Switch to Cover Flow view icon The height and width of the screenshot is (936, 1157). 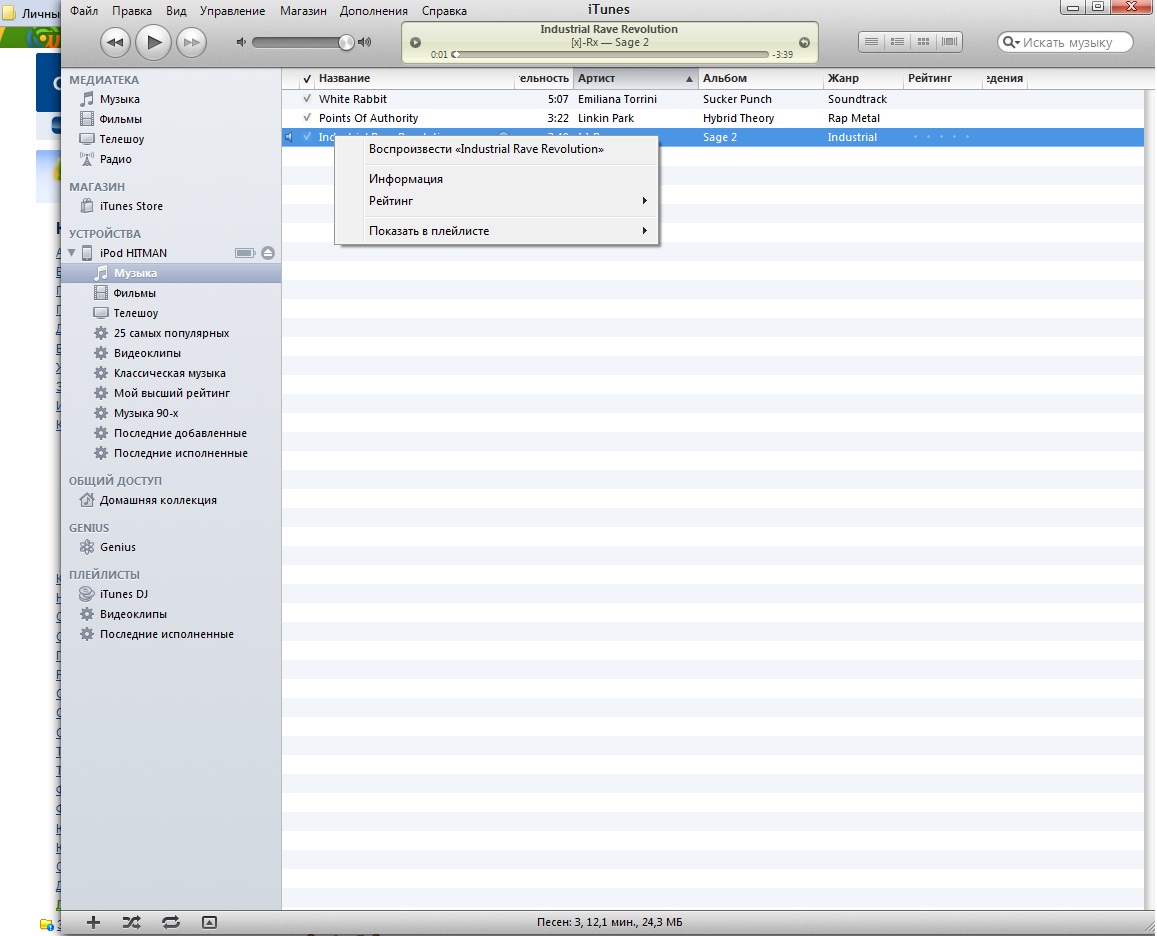click(950, 42)
